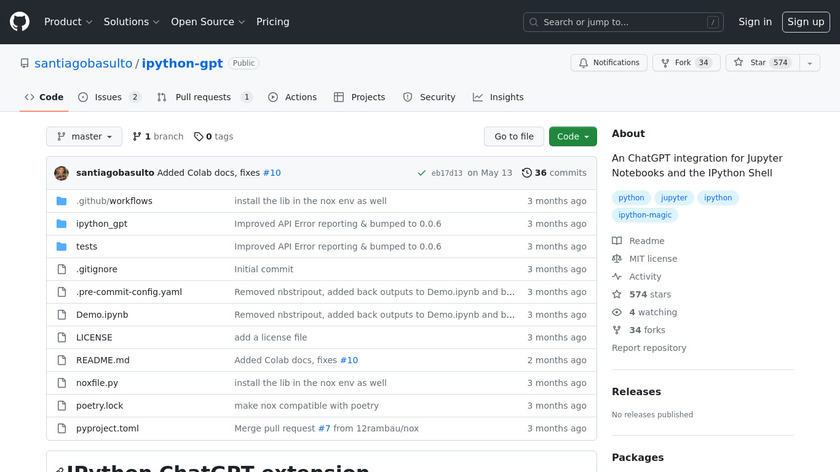Click the Go to file button
Image resolution: width=840 pixels, height=472 pixels.
(514, 137)
